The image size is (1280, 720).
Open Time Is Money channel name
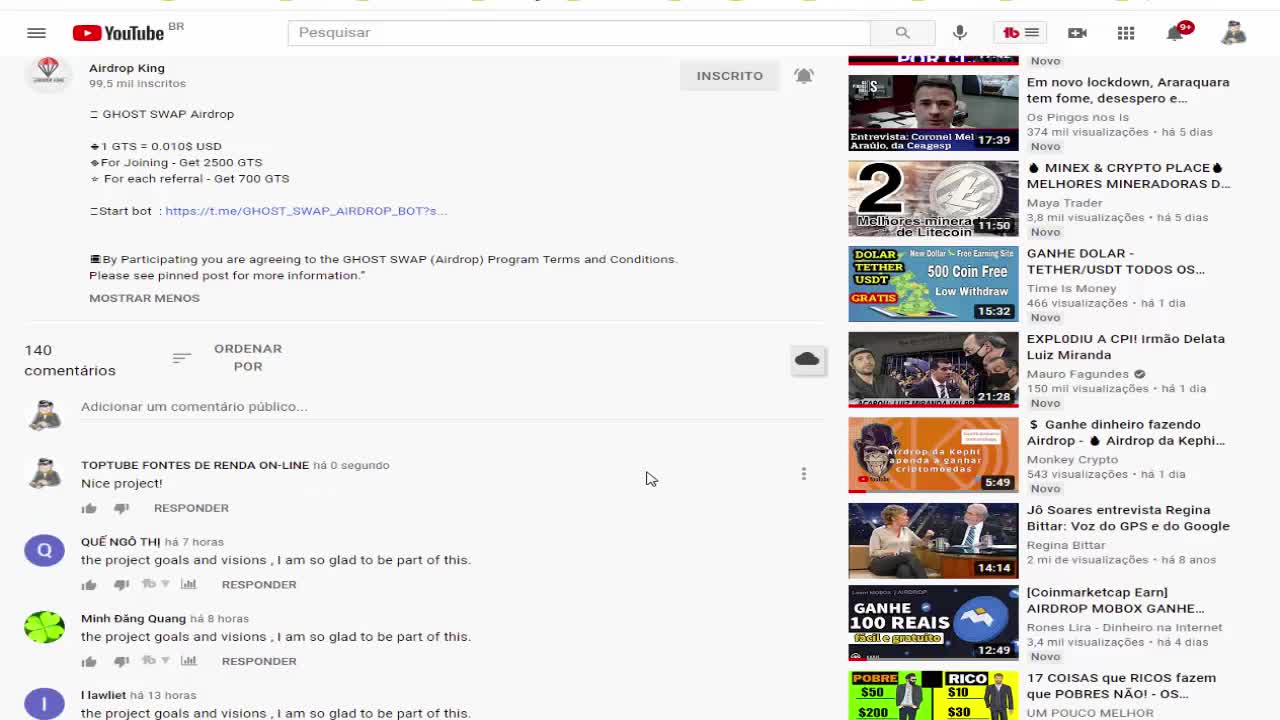(x=1071, y=288)
